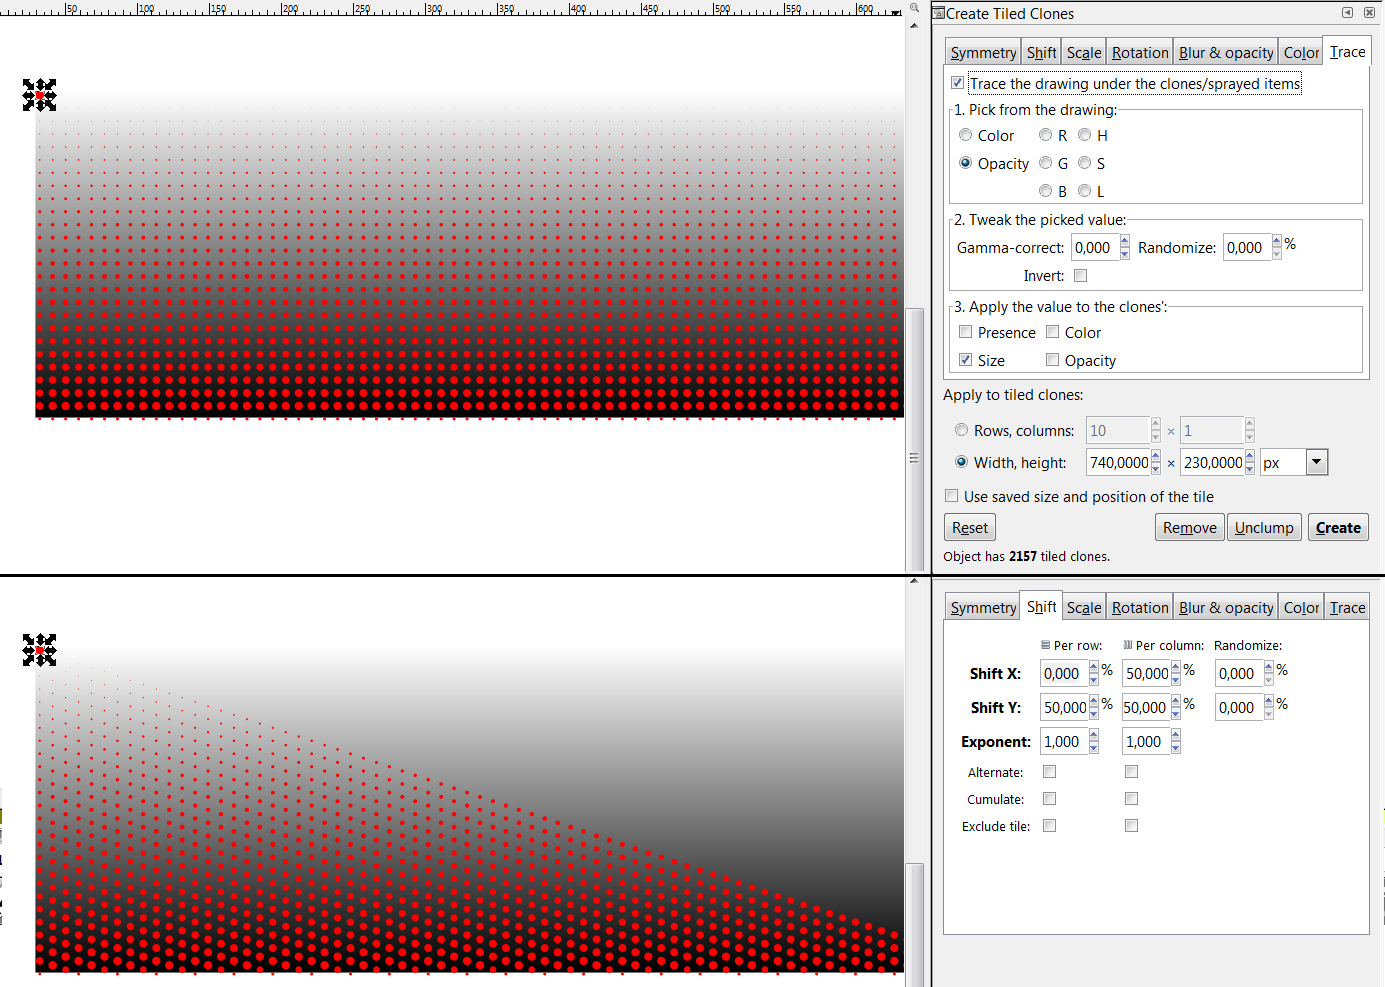Uncheck Trace the drawing under the clones

click(957, 83)
